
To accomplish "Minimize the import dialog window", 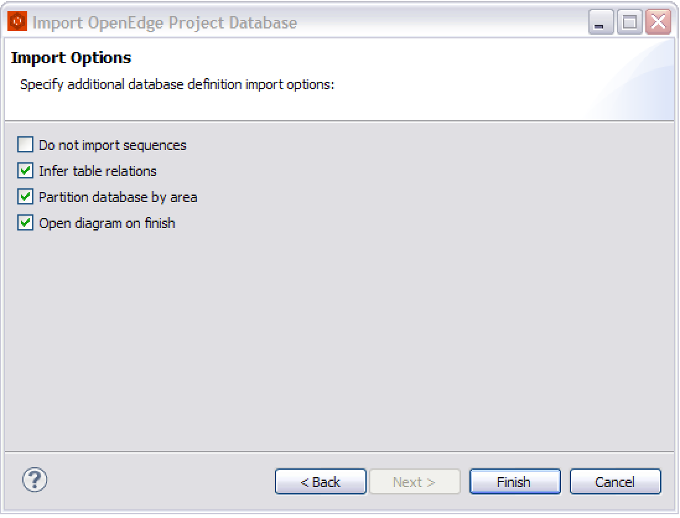I will [600, 23].
